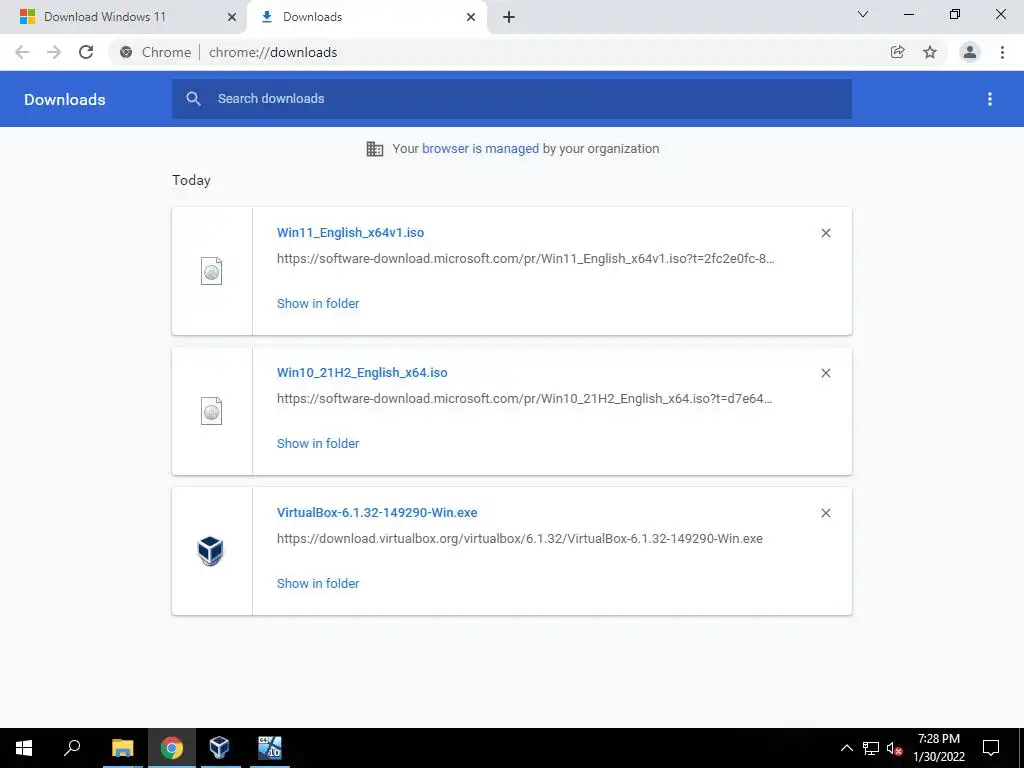Image resolution: width=1024 pixels, height=768 pixels.
Task: Remove Win10_21H2_English_x64.iso from the list
Action: point(826,373)
